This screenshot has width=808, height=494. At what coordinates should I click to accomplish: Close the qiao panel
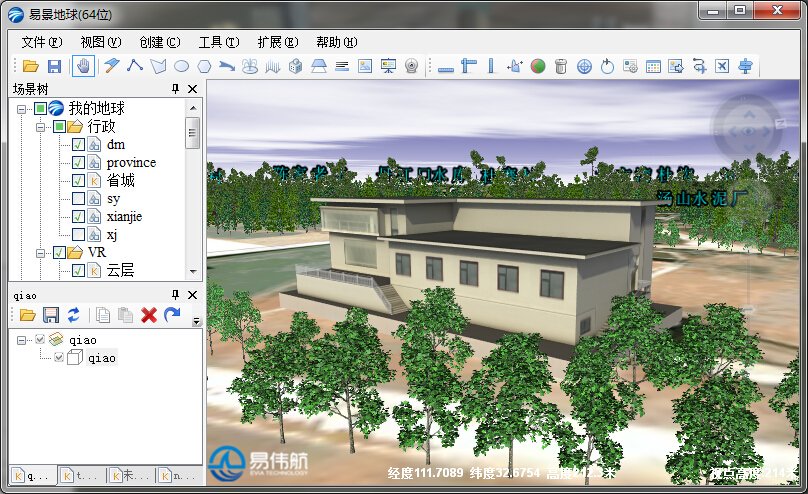[x=192, y=295]
